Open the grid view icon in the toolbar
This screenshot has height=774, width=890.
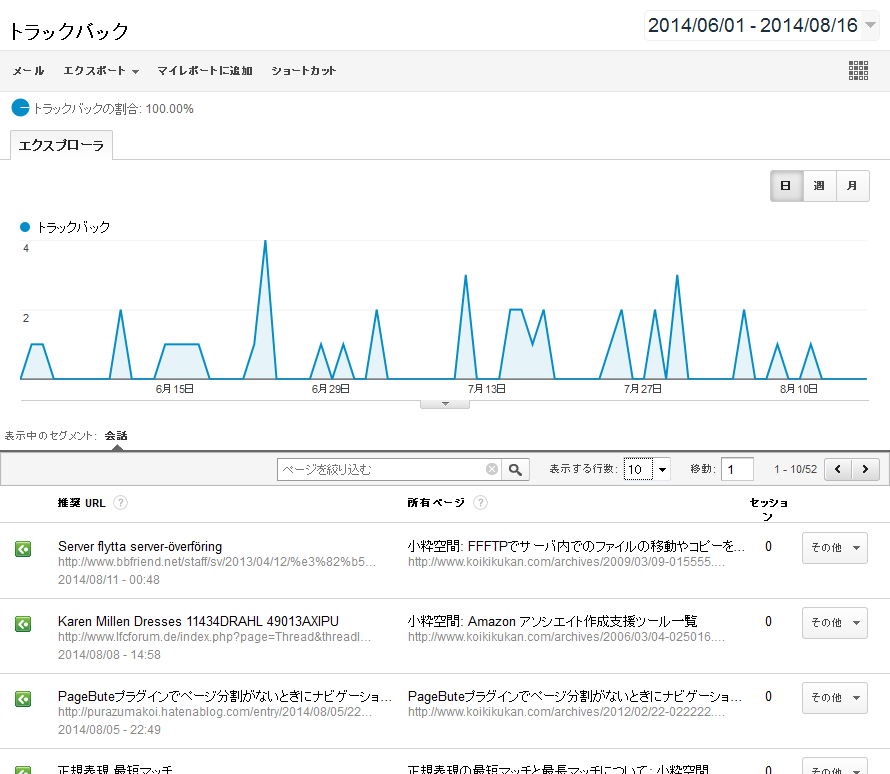(858, 70)
